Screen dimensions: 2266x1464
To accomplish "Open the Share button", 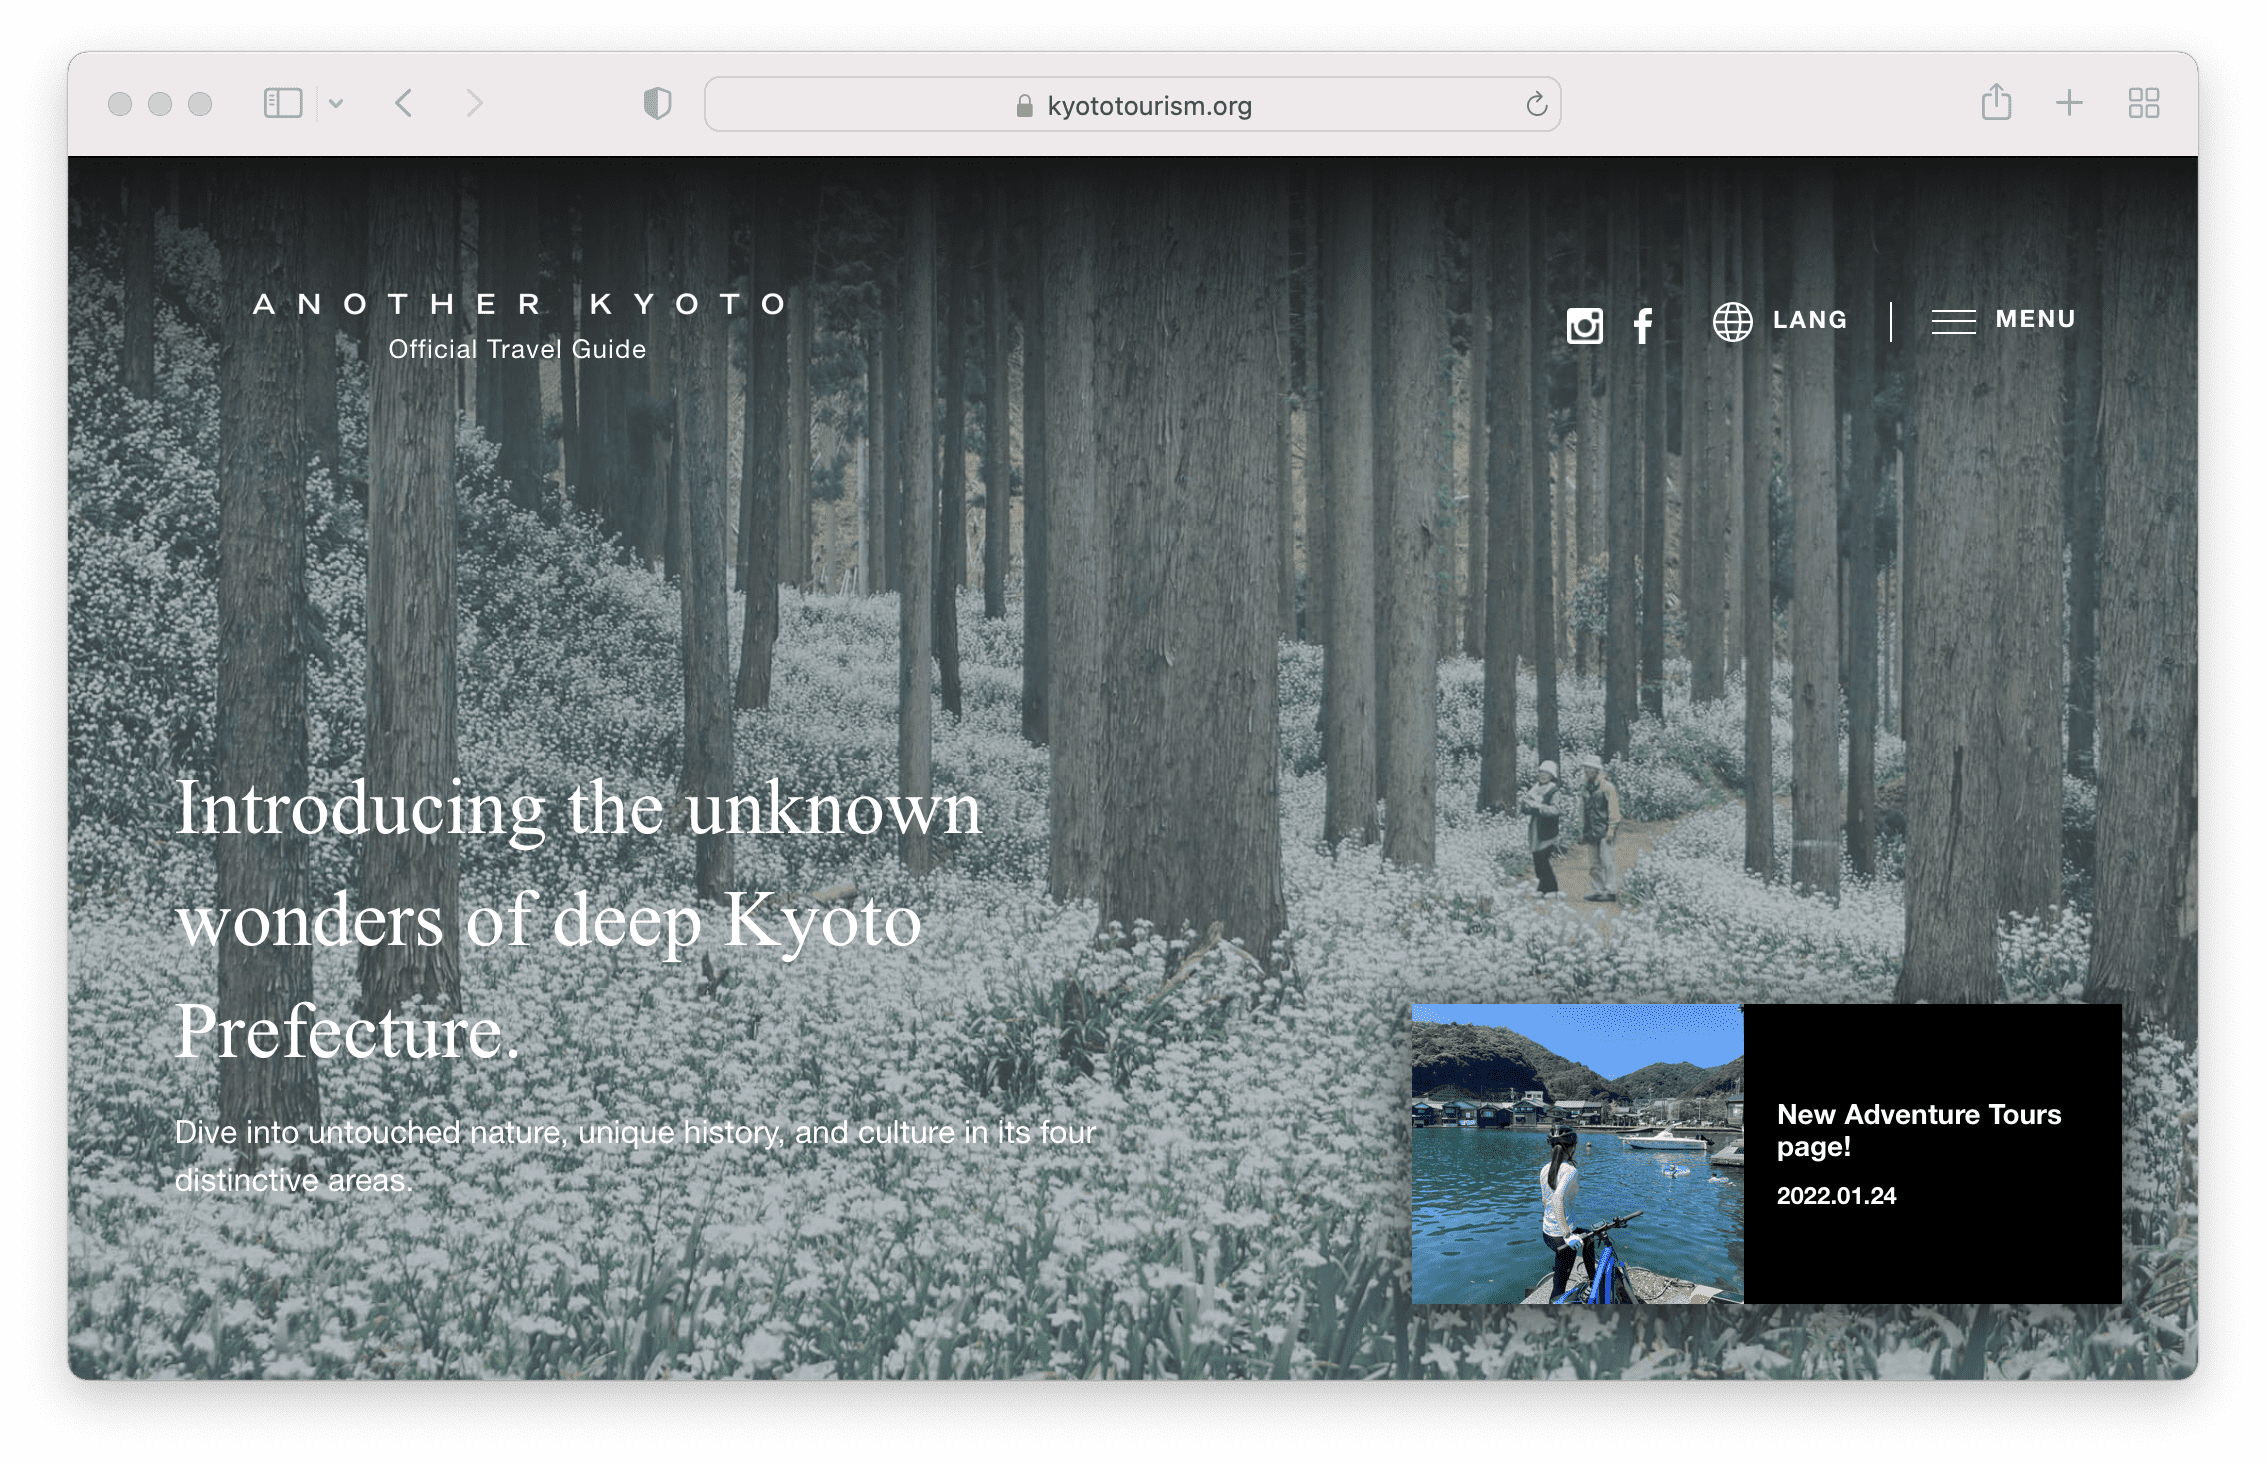I will (x=1996, y=102).
